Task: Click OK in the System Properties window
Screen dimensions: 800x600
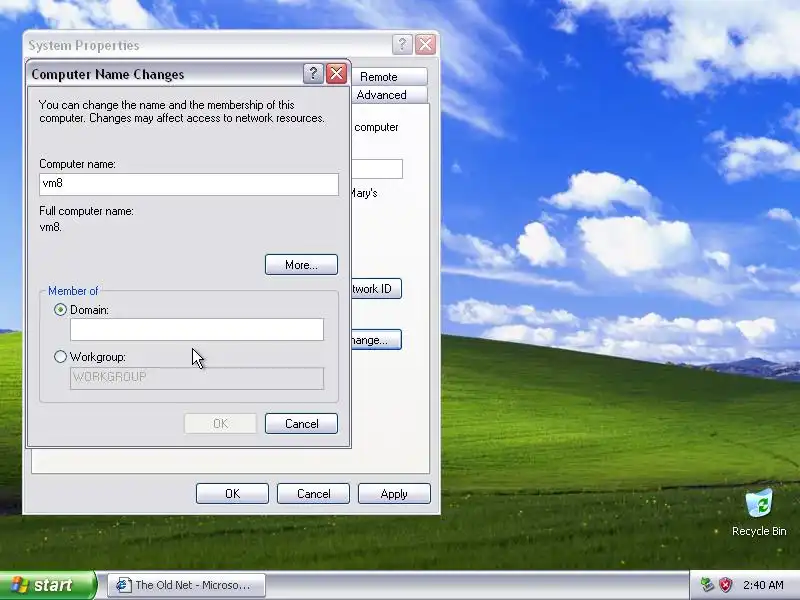Action: click(232, 493)
